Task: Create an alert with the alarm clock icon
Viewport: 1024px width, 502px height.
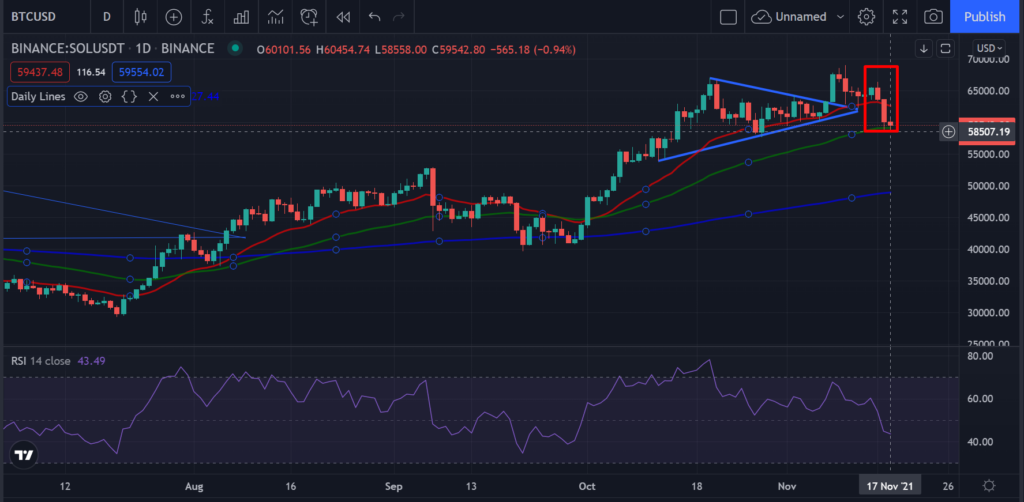Action: [x=310, y=17]
